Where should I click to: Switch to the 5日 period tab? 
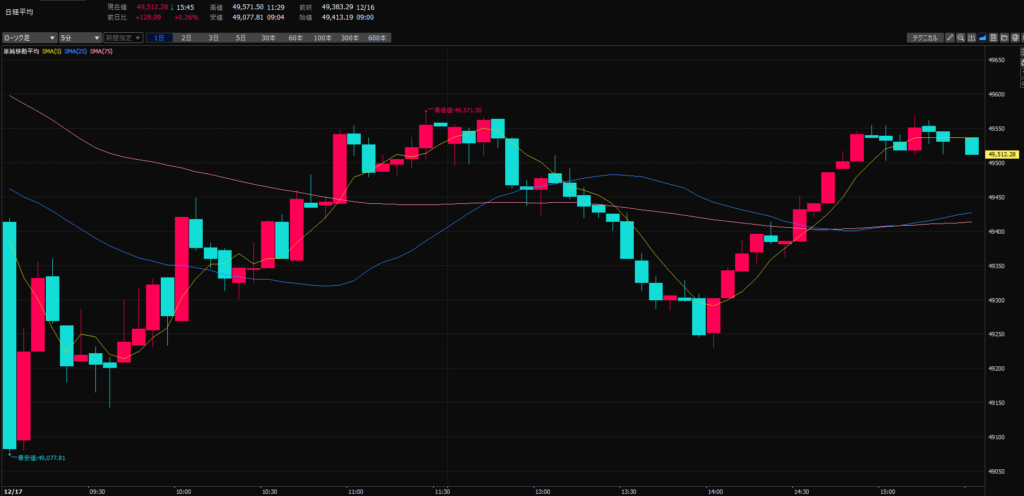pyautogui.click(x=240, y=37)
